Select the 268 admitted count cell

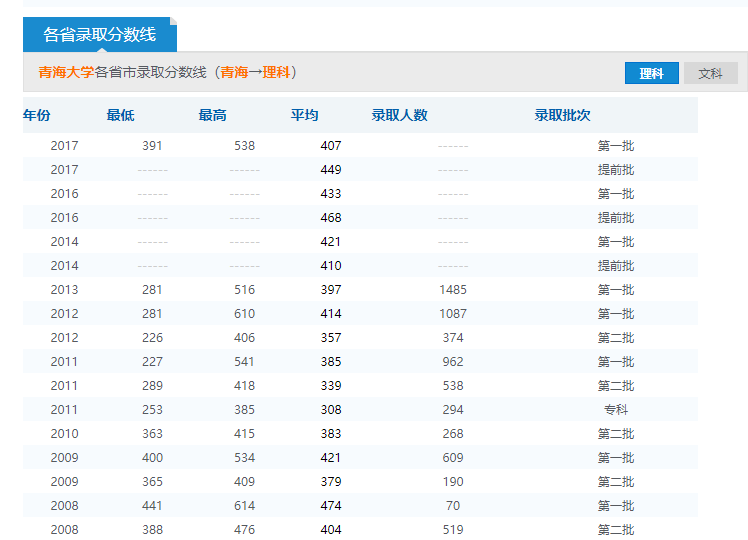453,434
